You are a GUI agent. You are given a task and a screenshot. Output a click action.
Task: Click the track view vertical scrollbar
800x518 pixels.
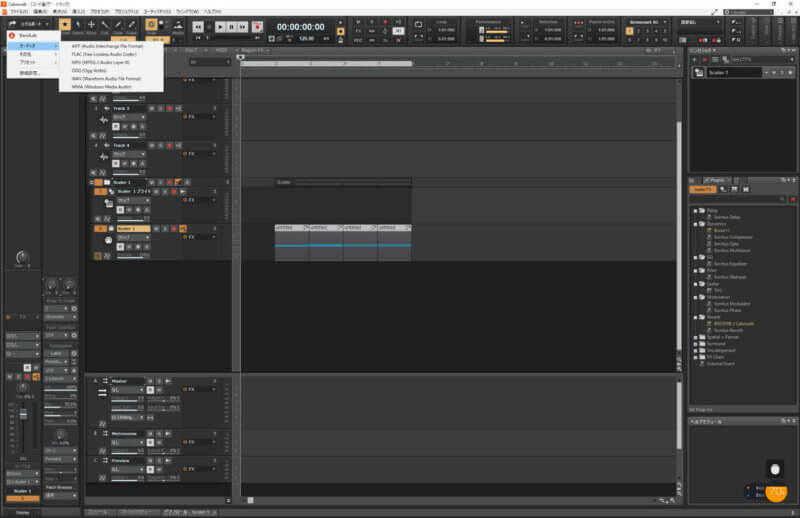pyautogui.click(x=679, y=235)
